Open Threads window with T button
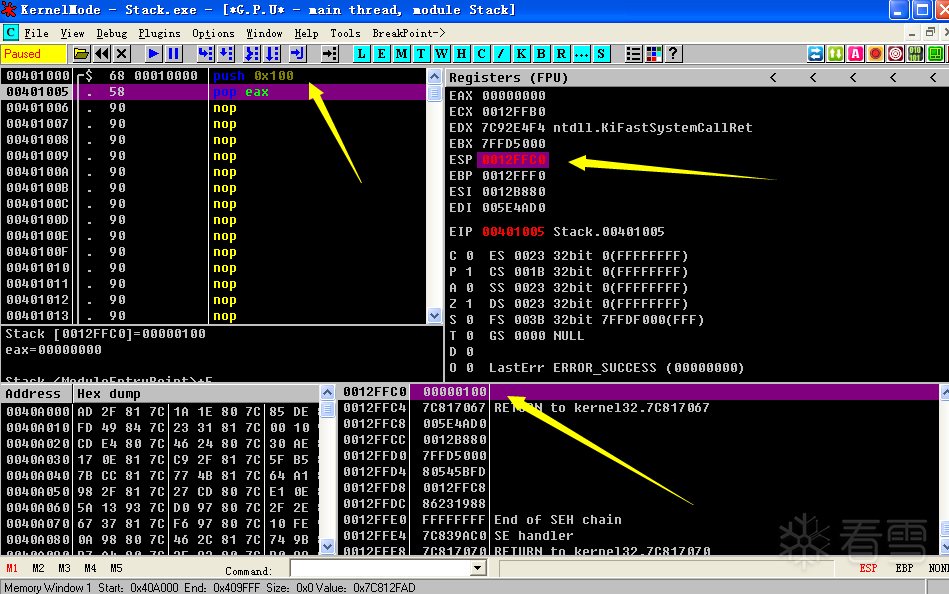Image resolution: width=949 pixels, height=594 pixels. click(421, 54)
